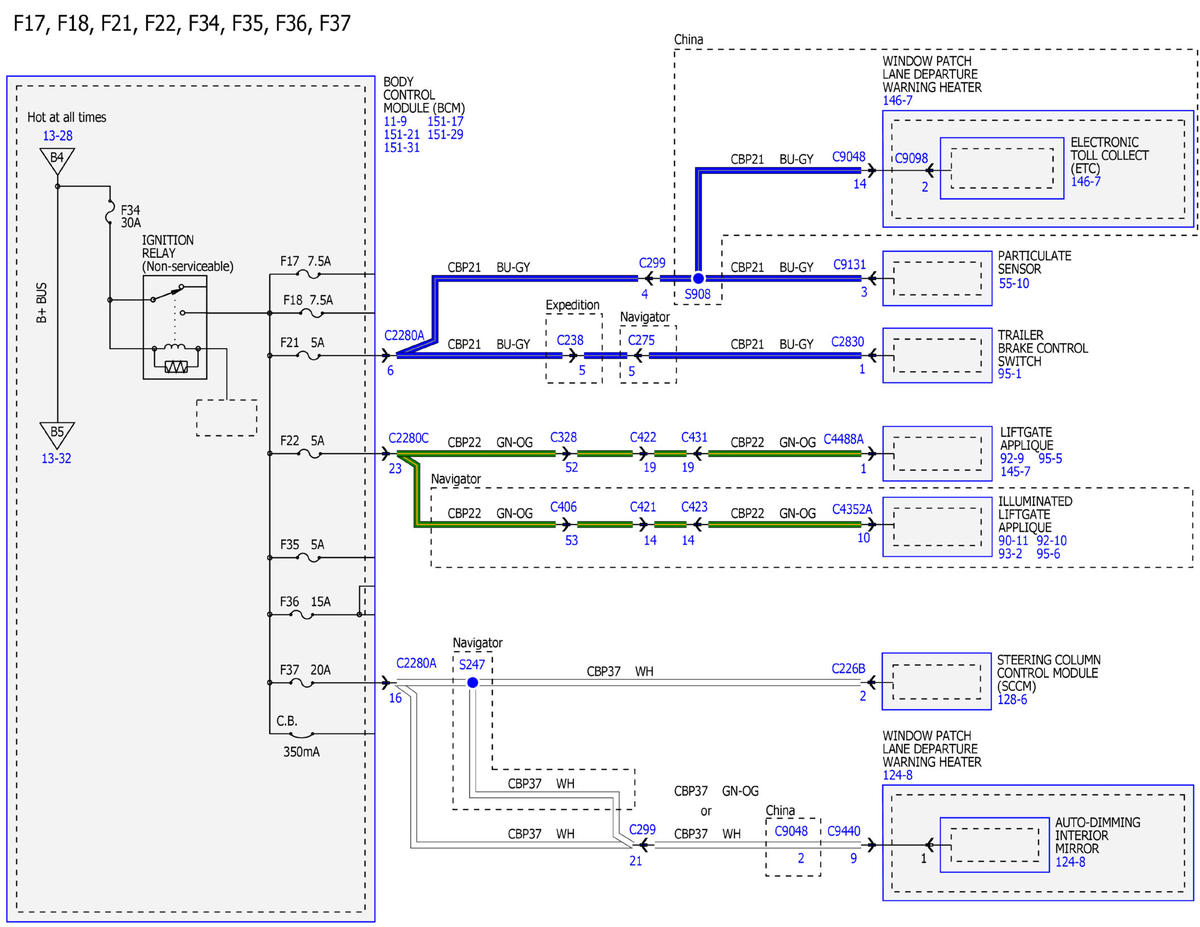Select connector C9098
The height and width of the screenshot is (927, 1200).
(911, 157)
